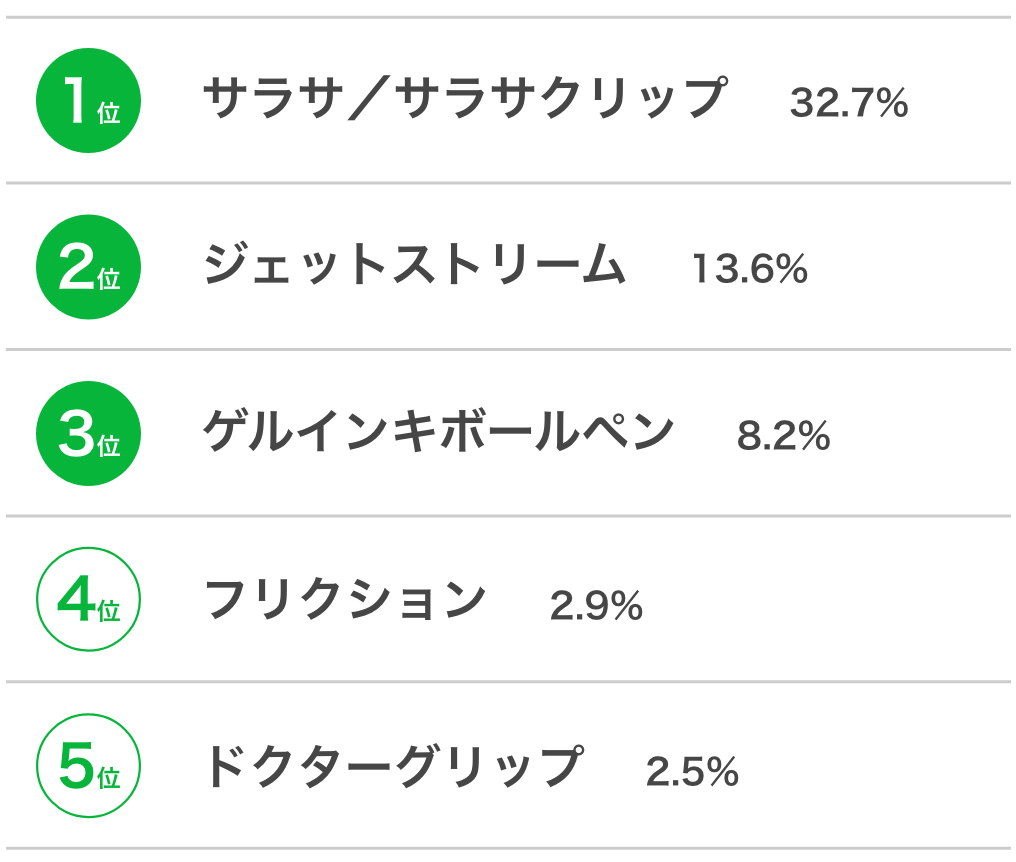Click the green 2位 rank badge
Screen dimensions: 1016x862
point(88,267)
